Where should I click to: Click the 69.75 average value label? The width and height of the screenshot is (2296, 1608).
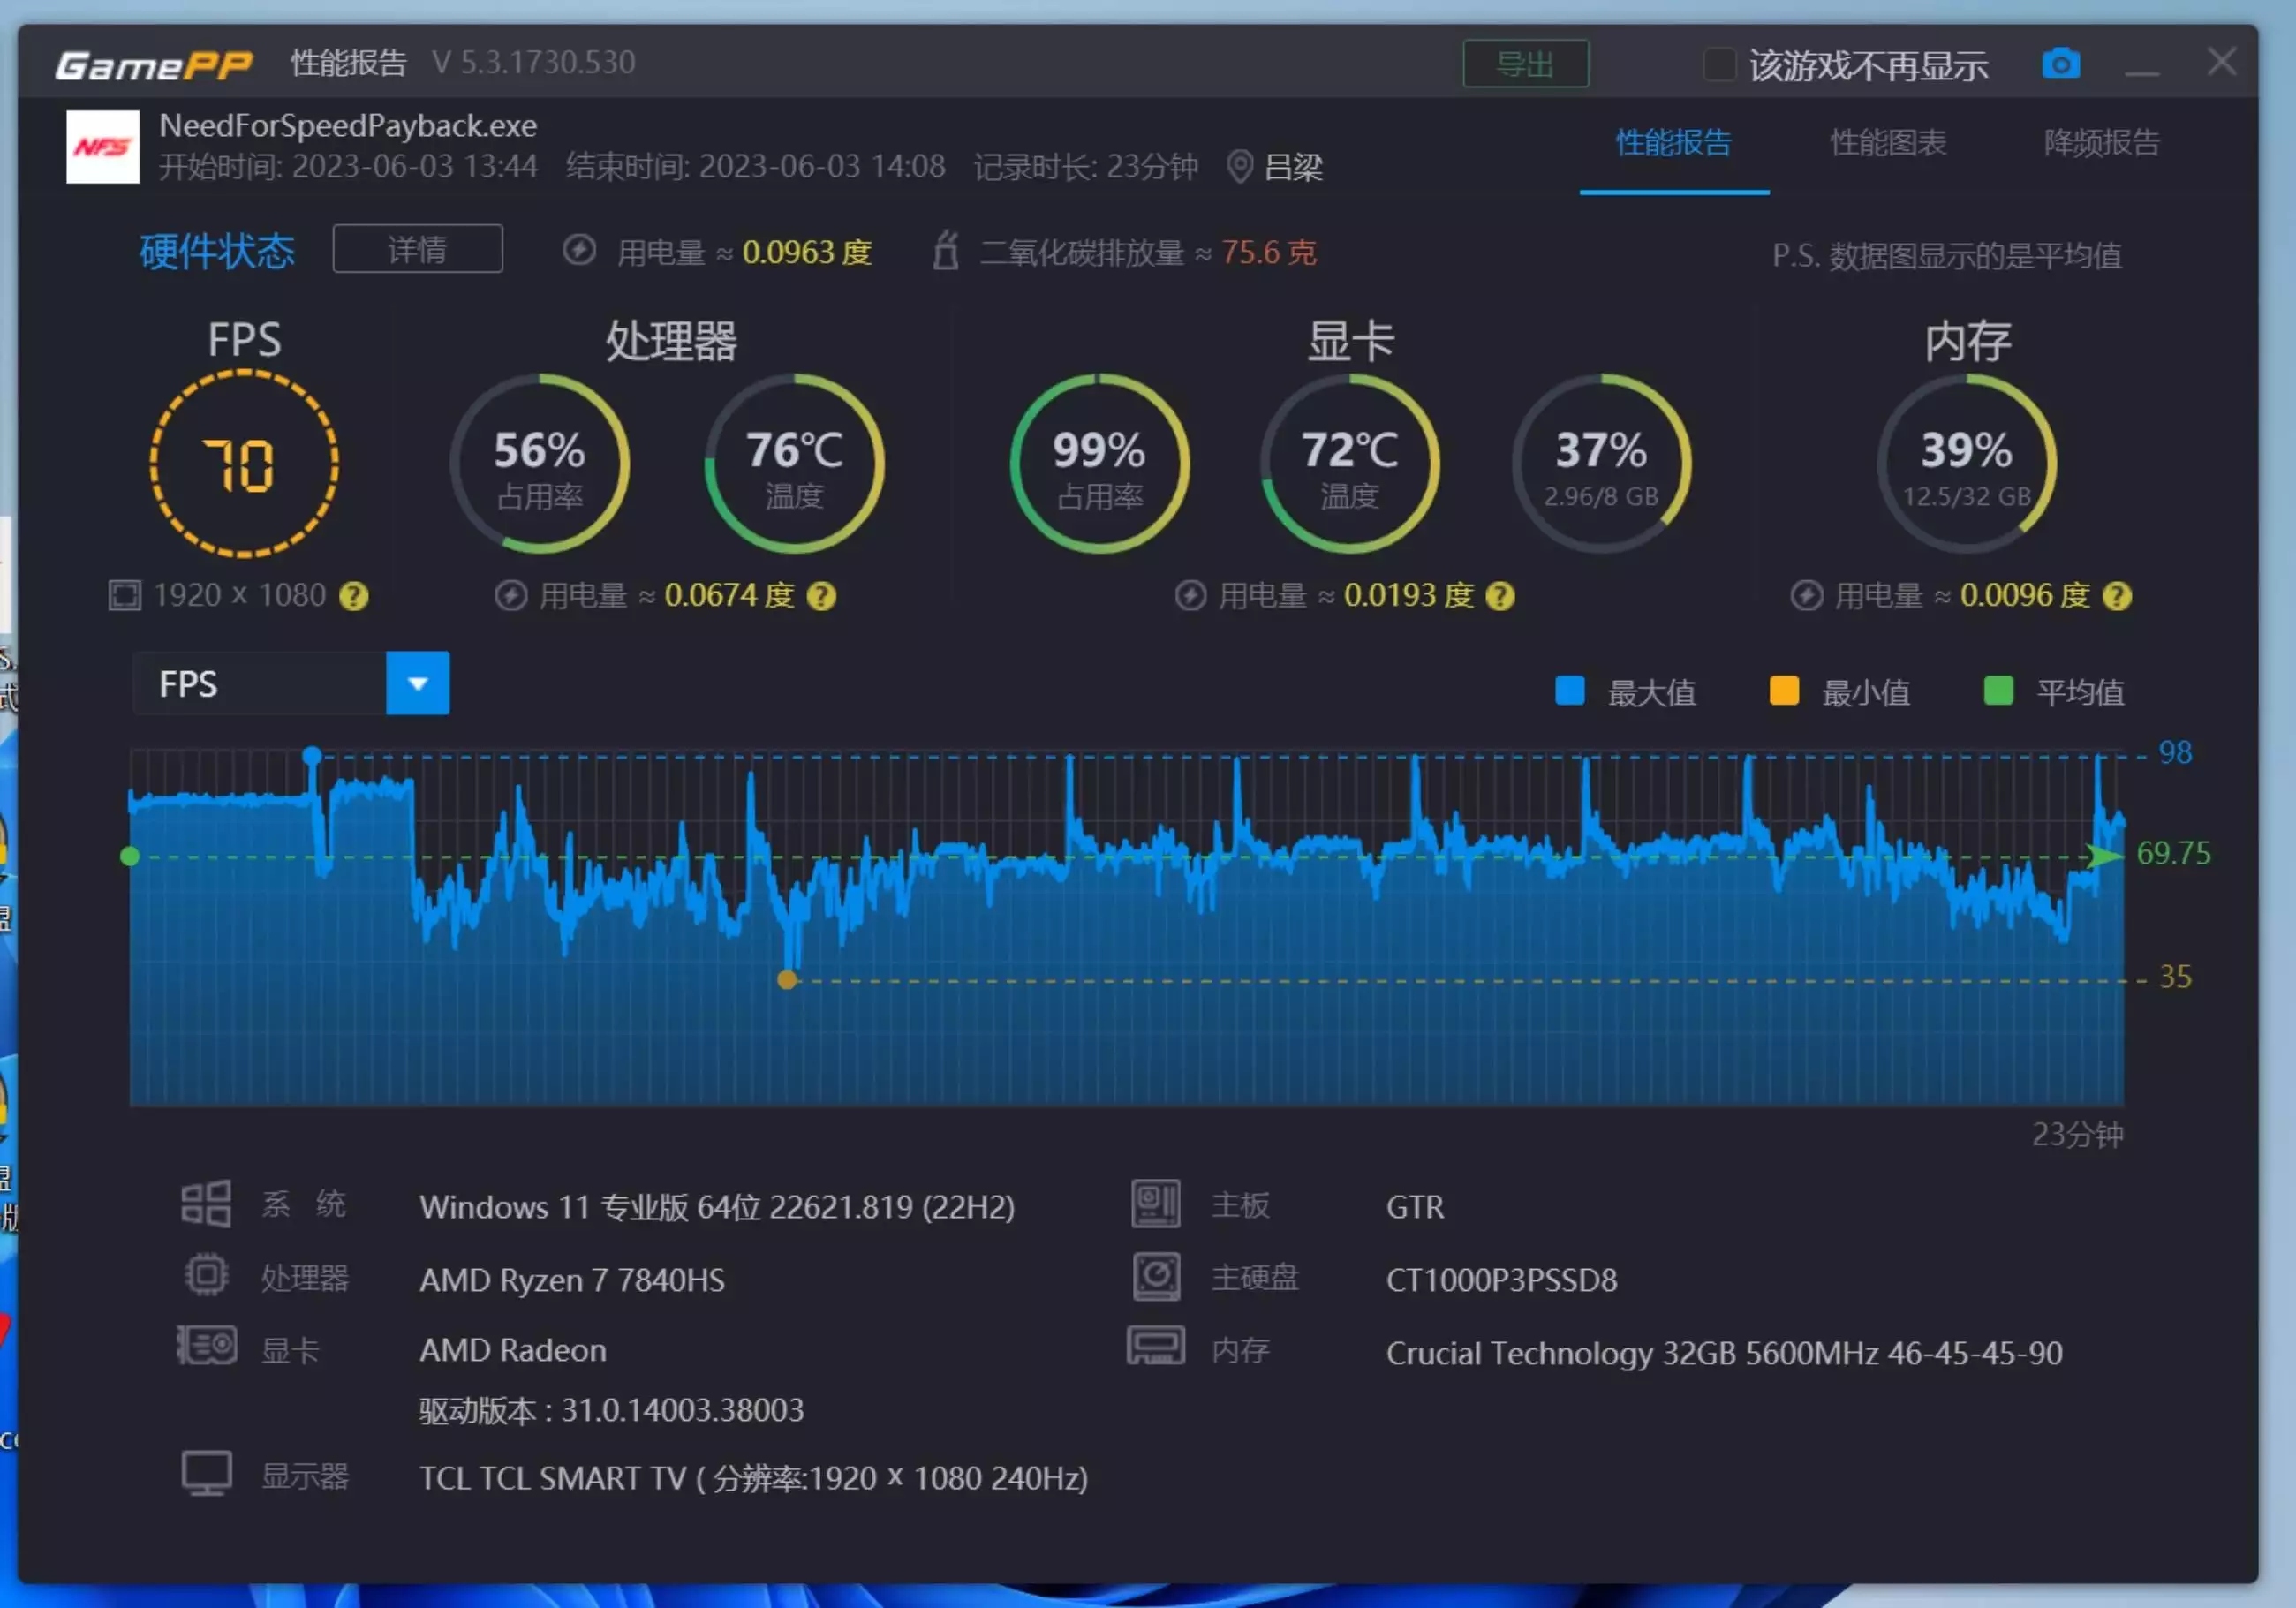pyautogui.click(x=2174, y=853)
